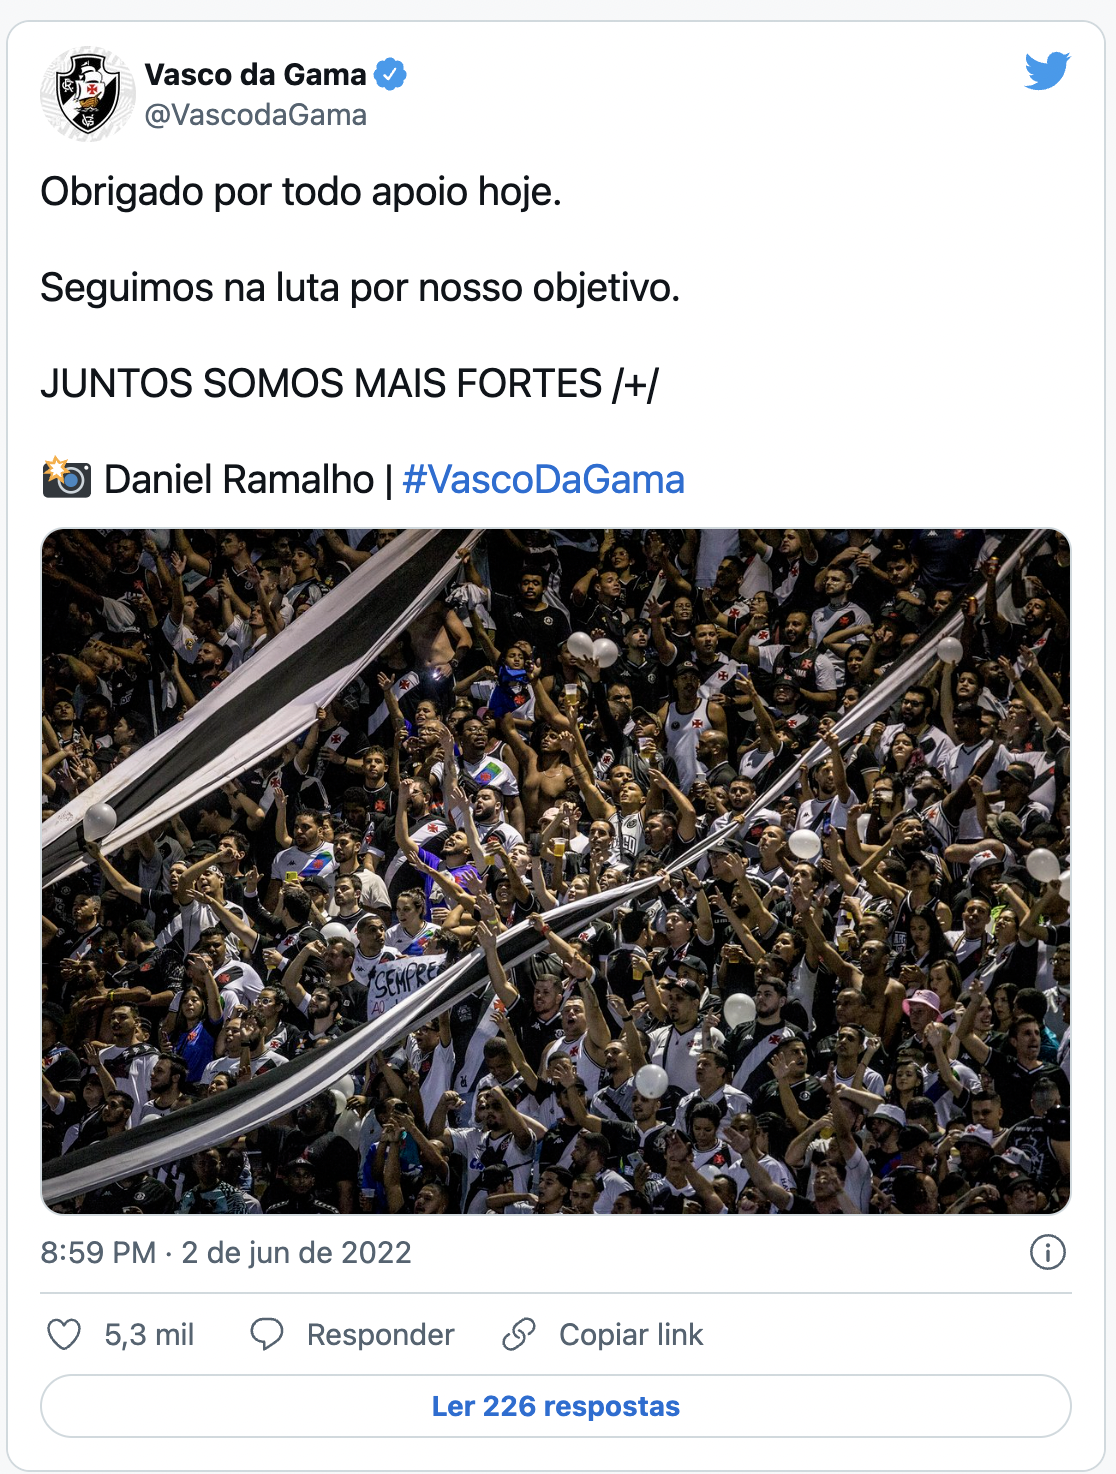Open the crowd photo of fans
Image resolution: width=1116 pixels, height=1474 pixels.
[x=556, y=870]
